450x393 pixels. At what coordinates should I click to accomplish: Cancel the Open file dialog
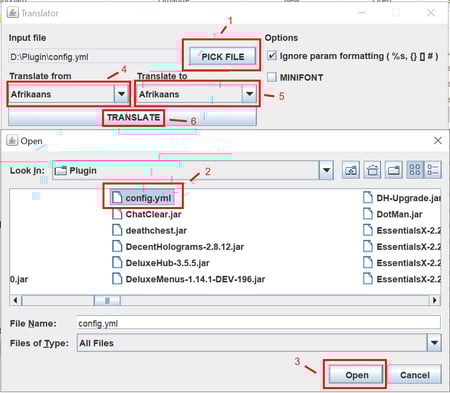click(414, 375)
